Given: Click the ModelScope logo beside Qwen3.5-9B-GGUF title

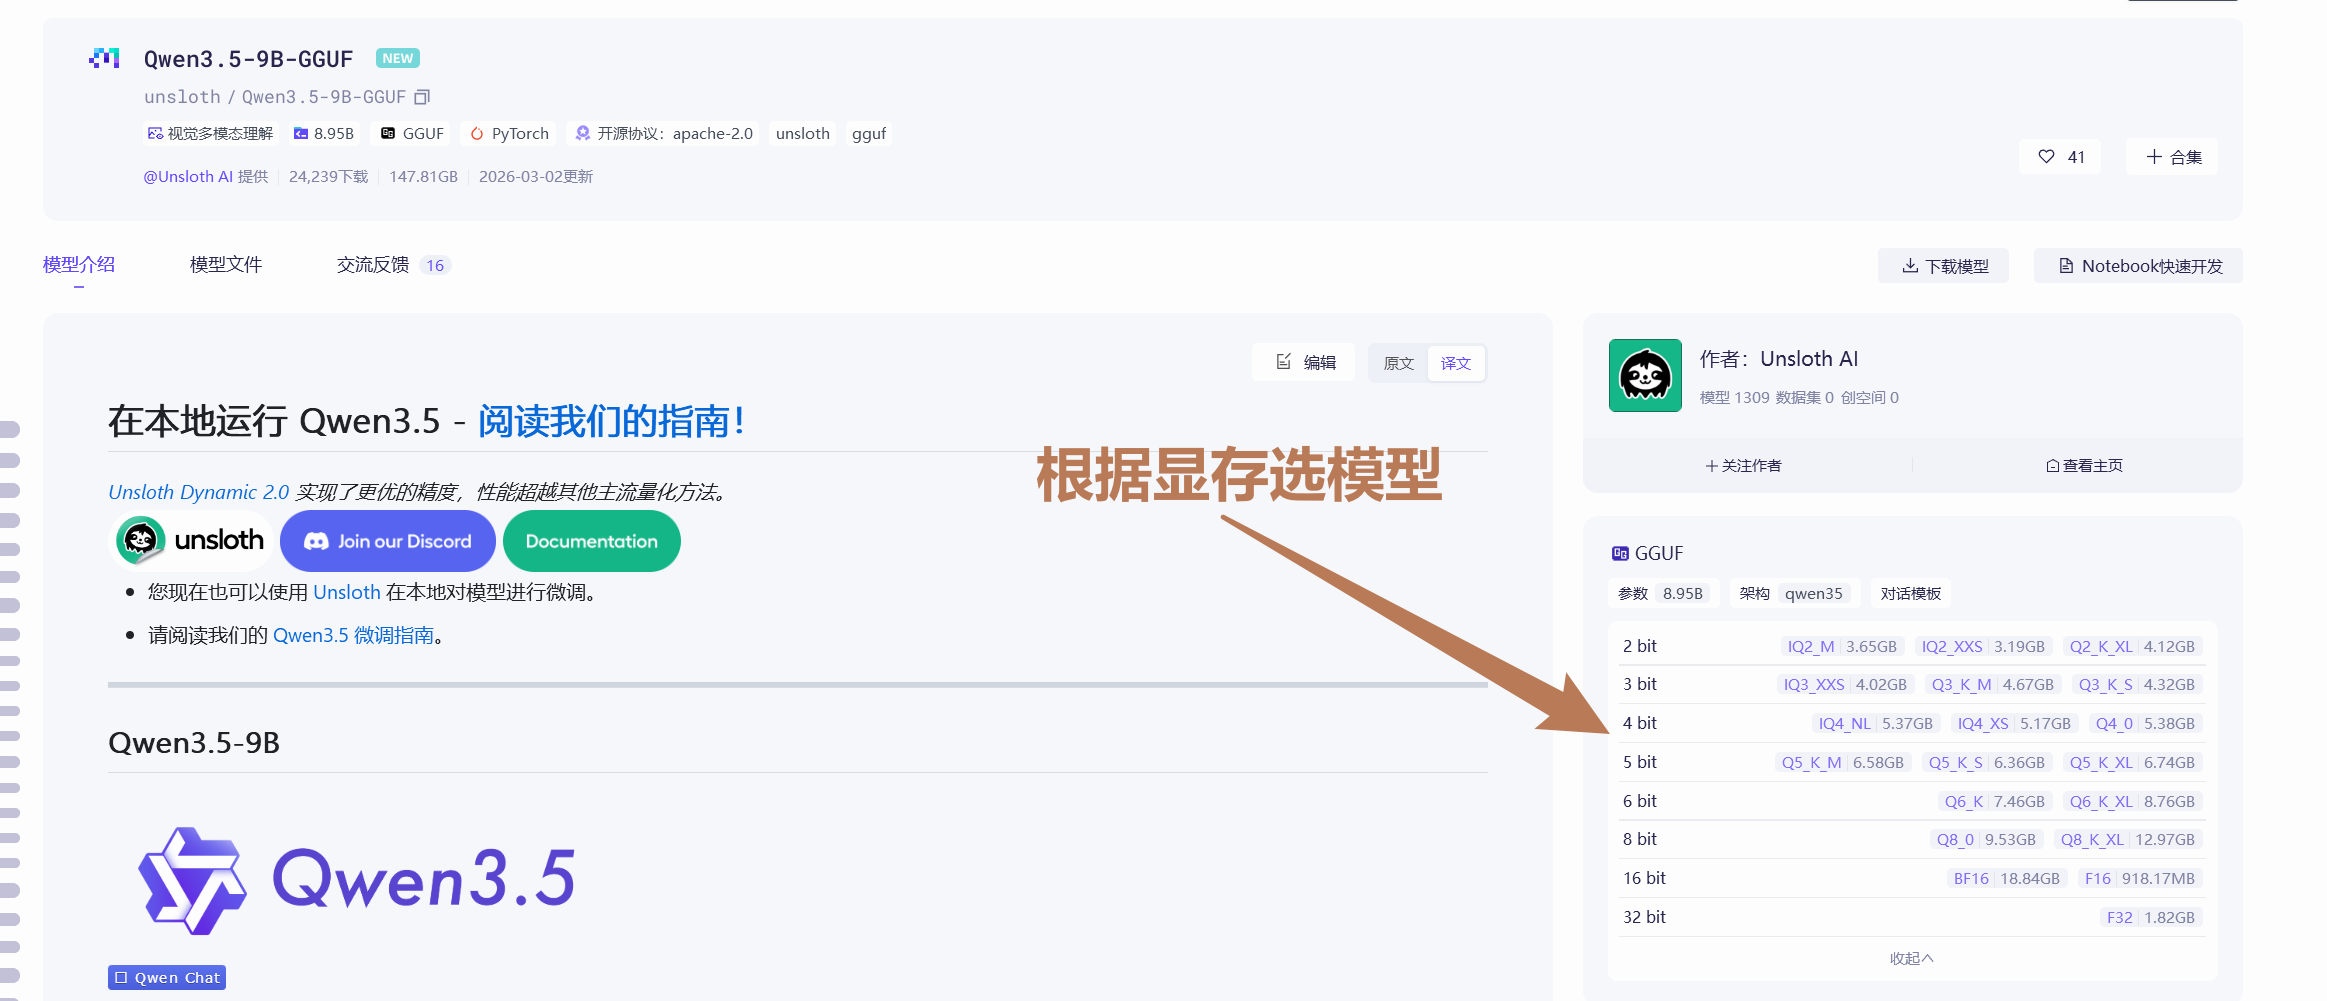Looking at the screenshot, I should (x=104, y=59).
